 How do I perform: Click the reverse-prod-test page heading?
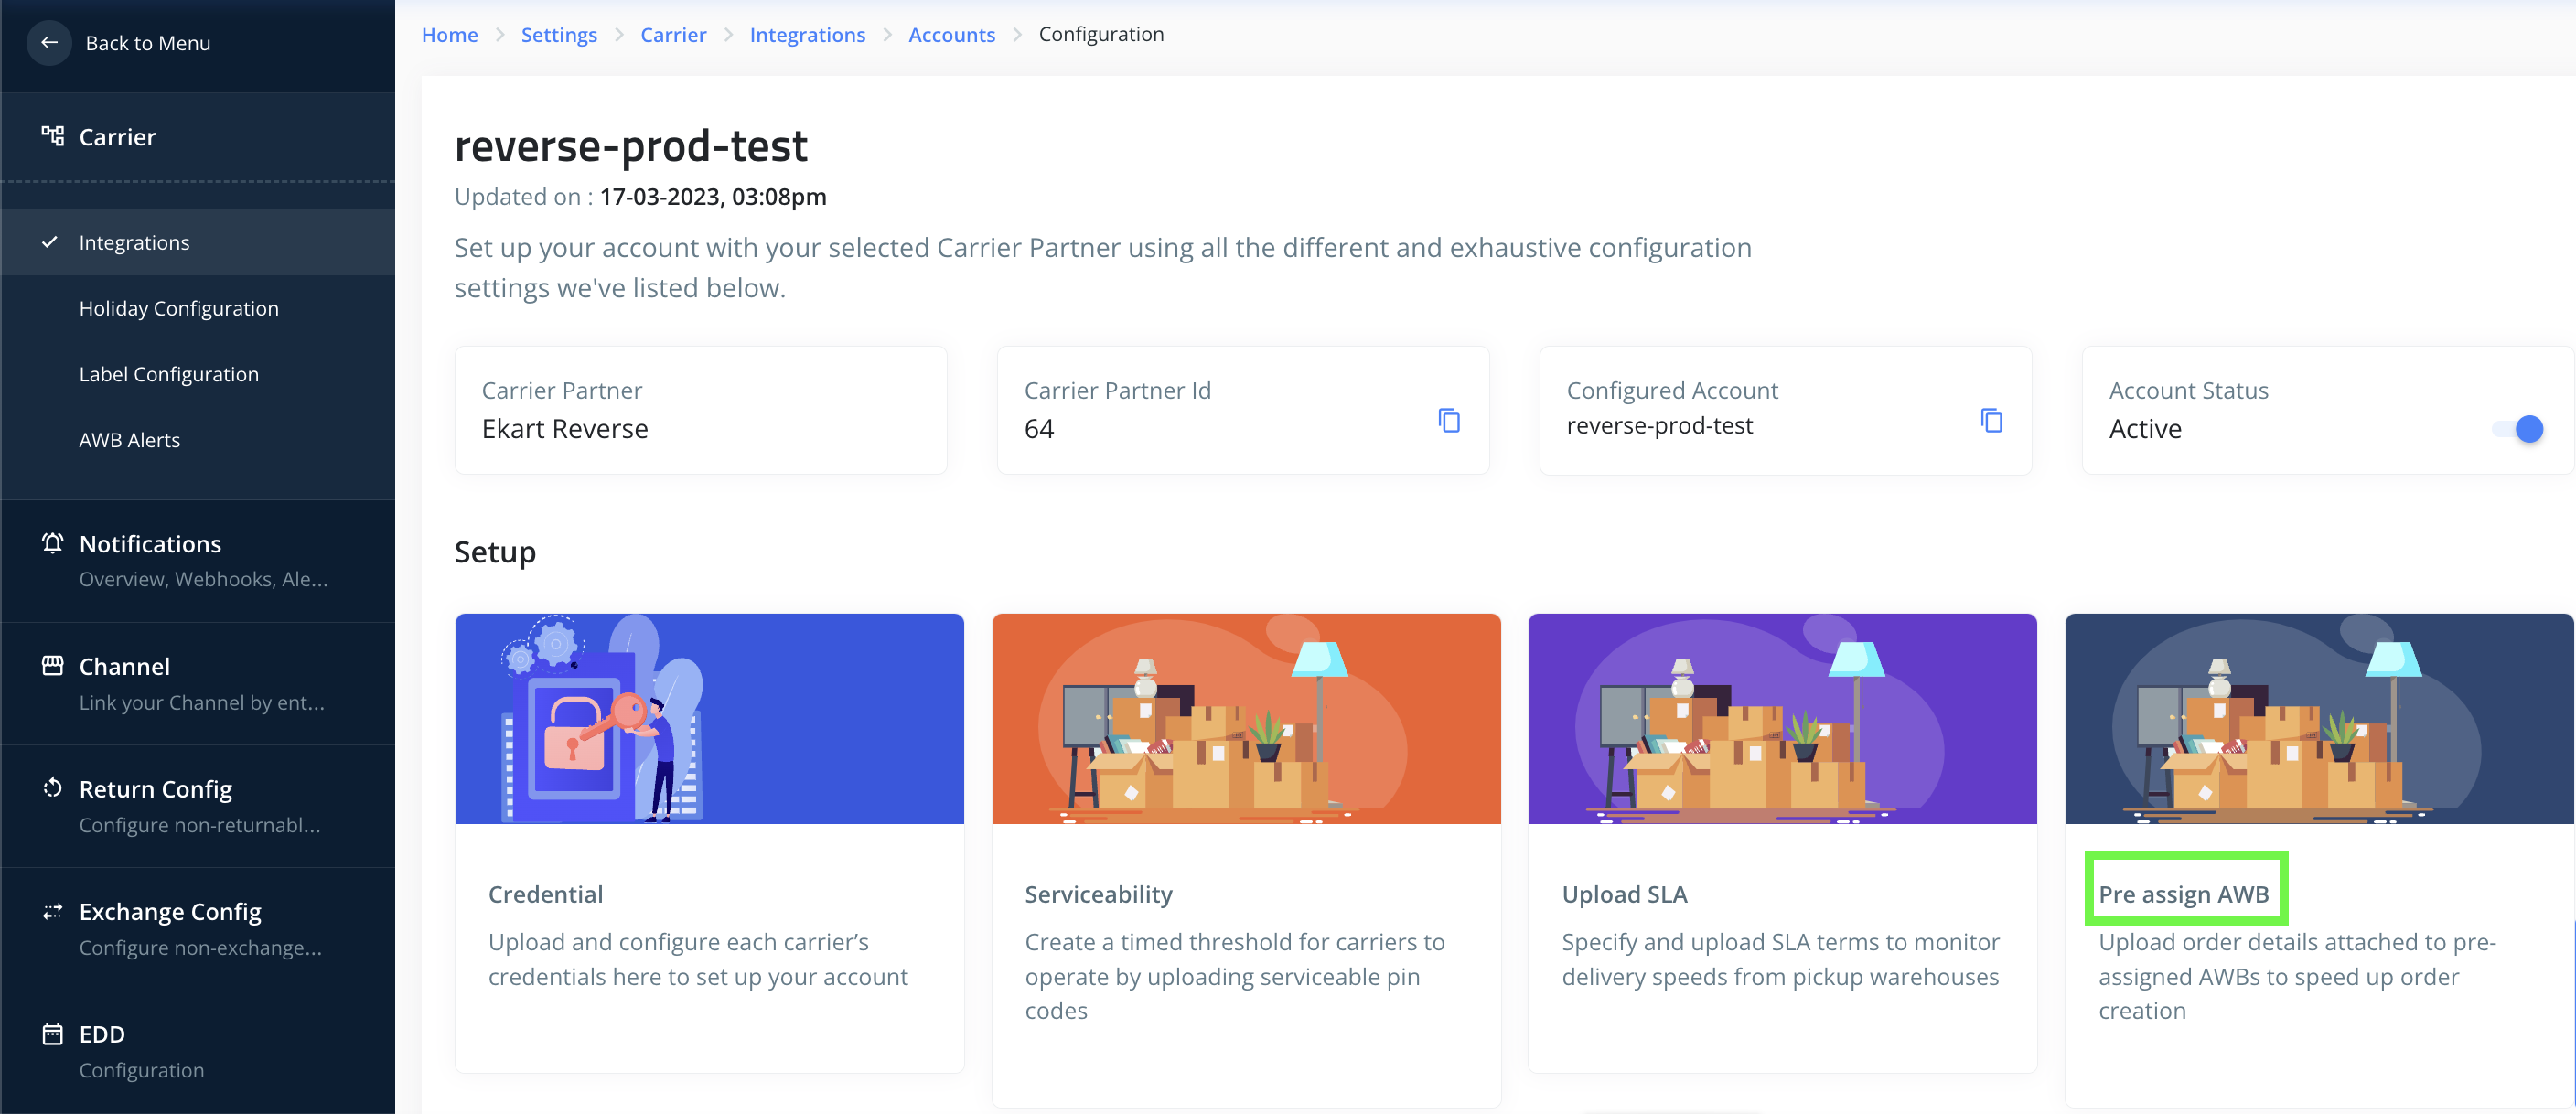[x=631, y=146]
